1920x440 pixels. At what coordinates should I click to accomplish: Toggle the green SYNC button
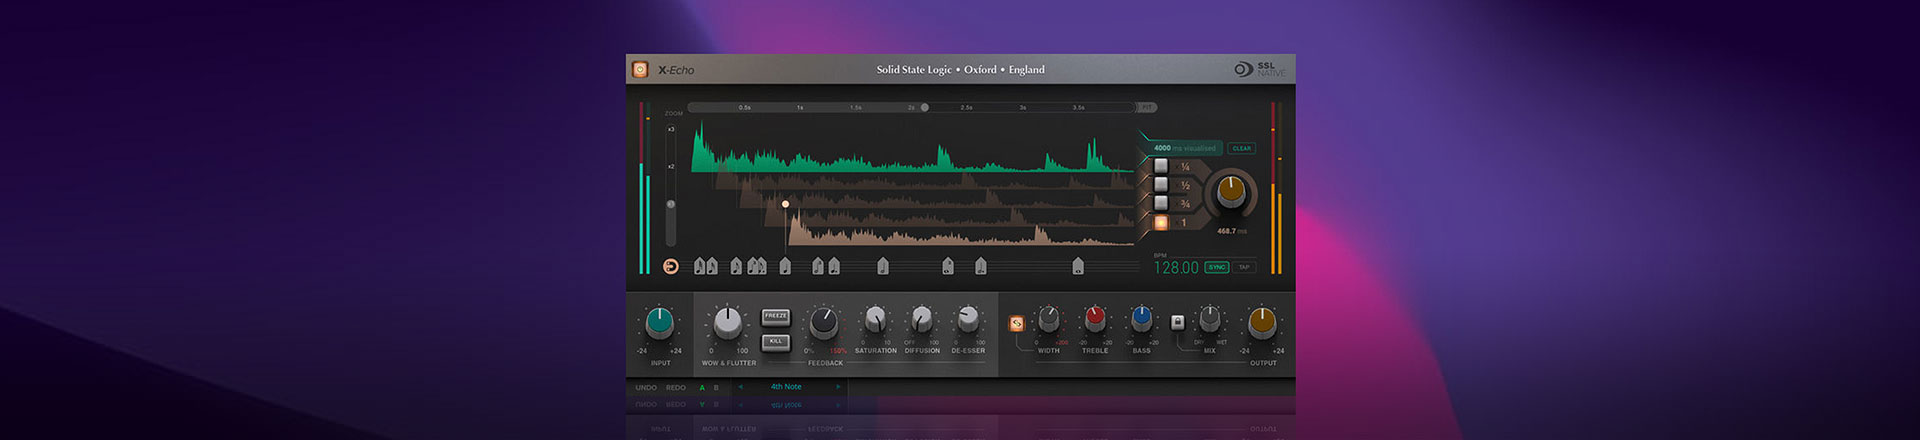pyautogui.click(x=1217, y=267)
